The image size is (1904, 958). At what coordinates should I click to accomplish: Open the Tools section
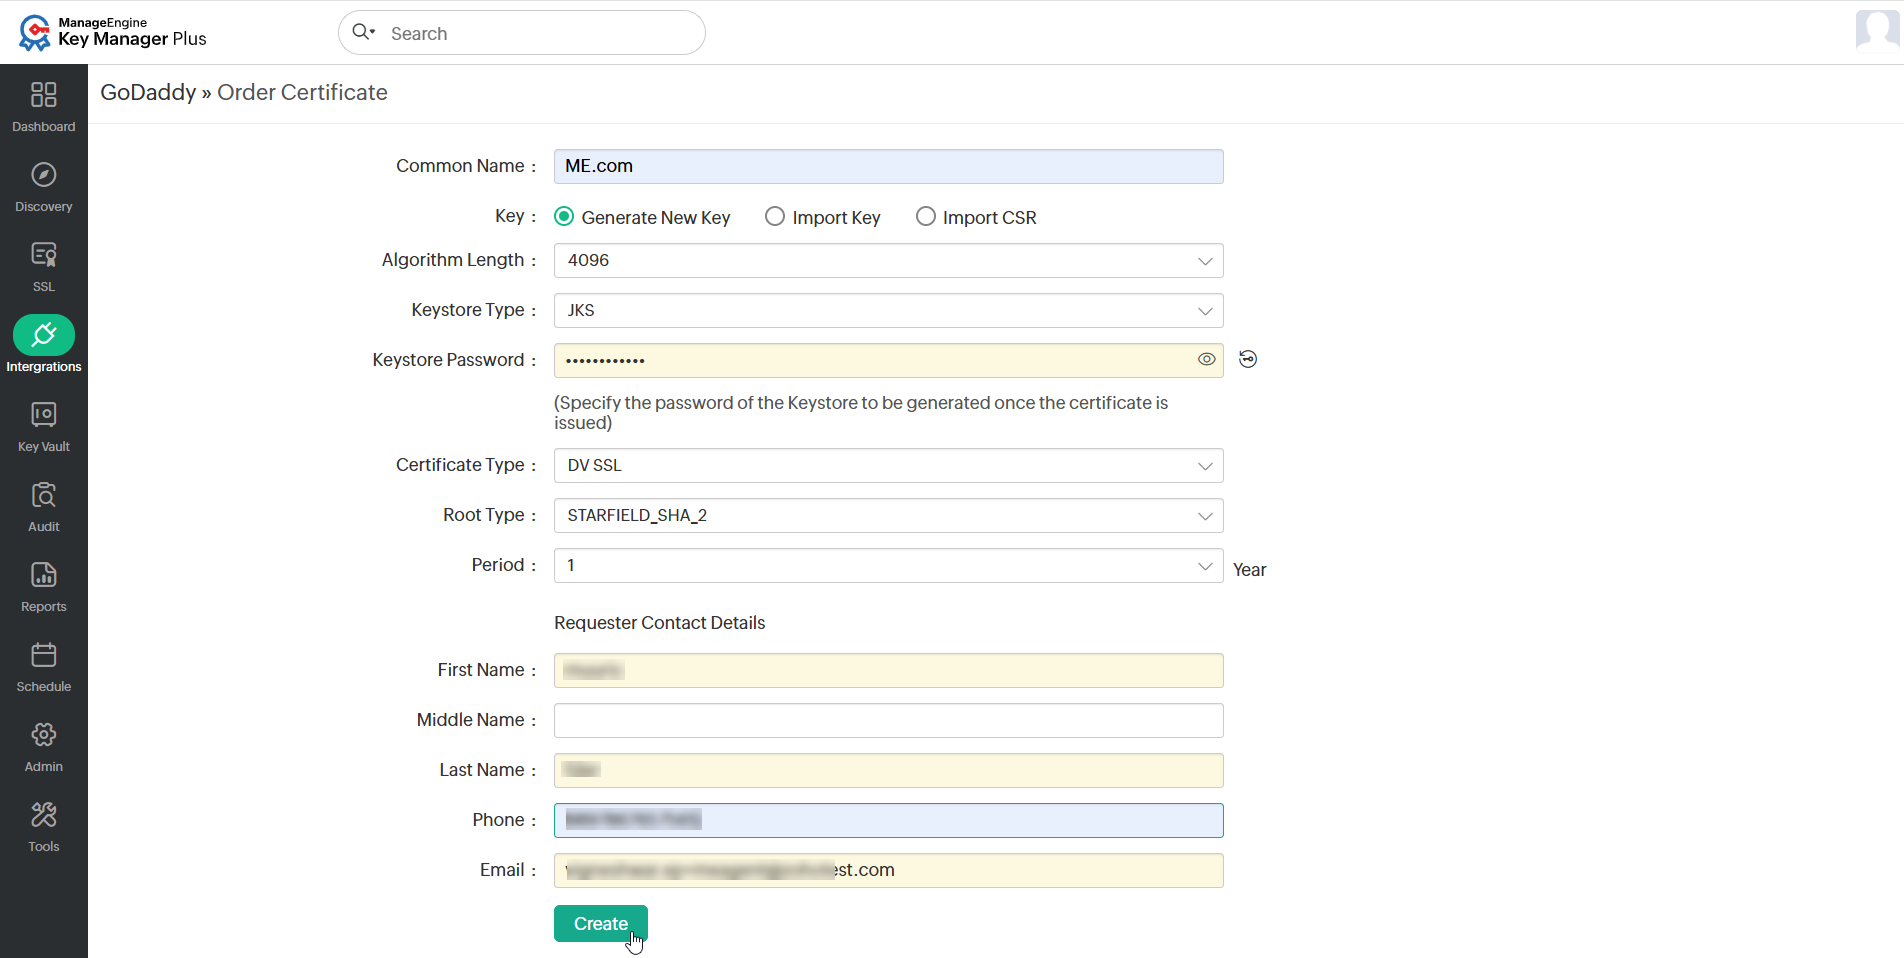click(44, 826)
